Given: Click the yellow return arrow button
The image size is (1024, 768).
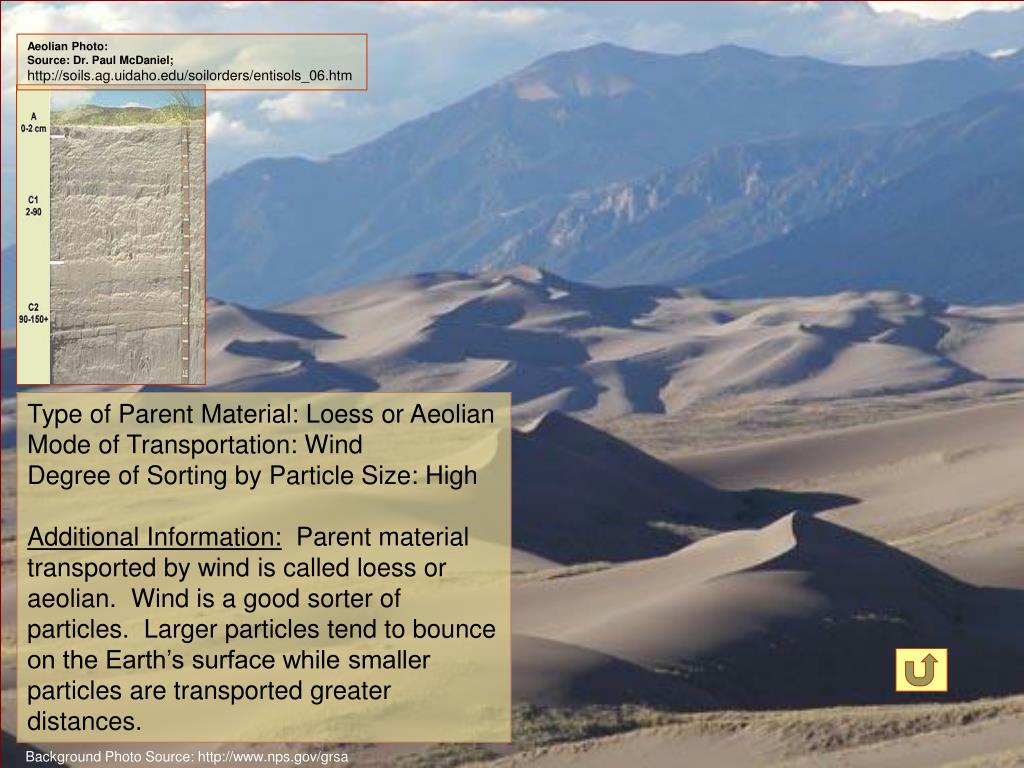Looking at the screenshot, I should point(921,669).
